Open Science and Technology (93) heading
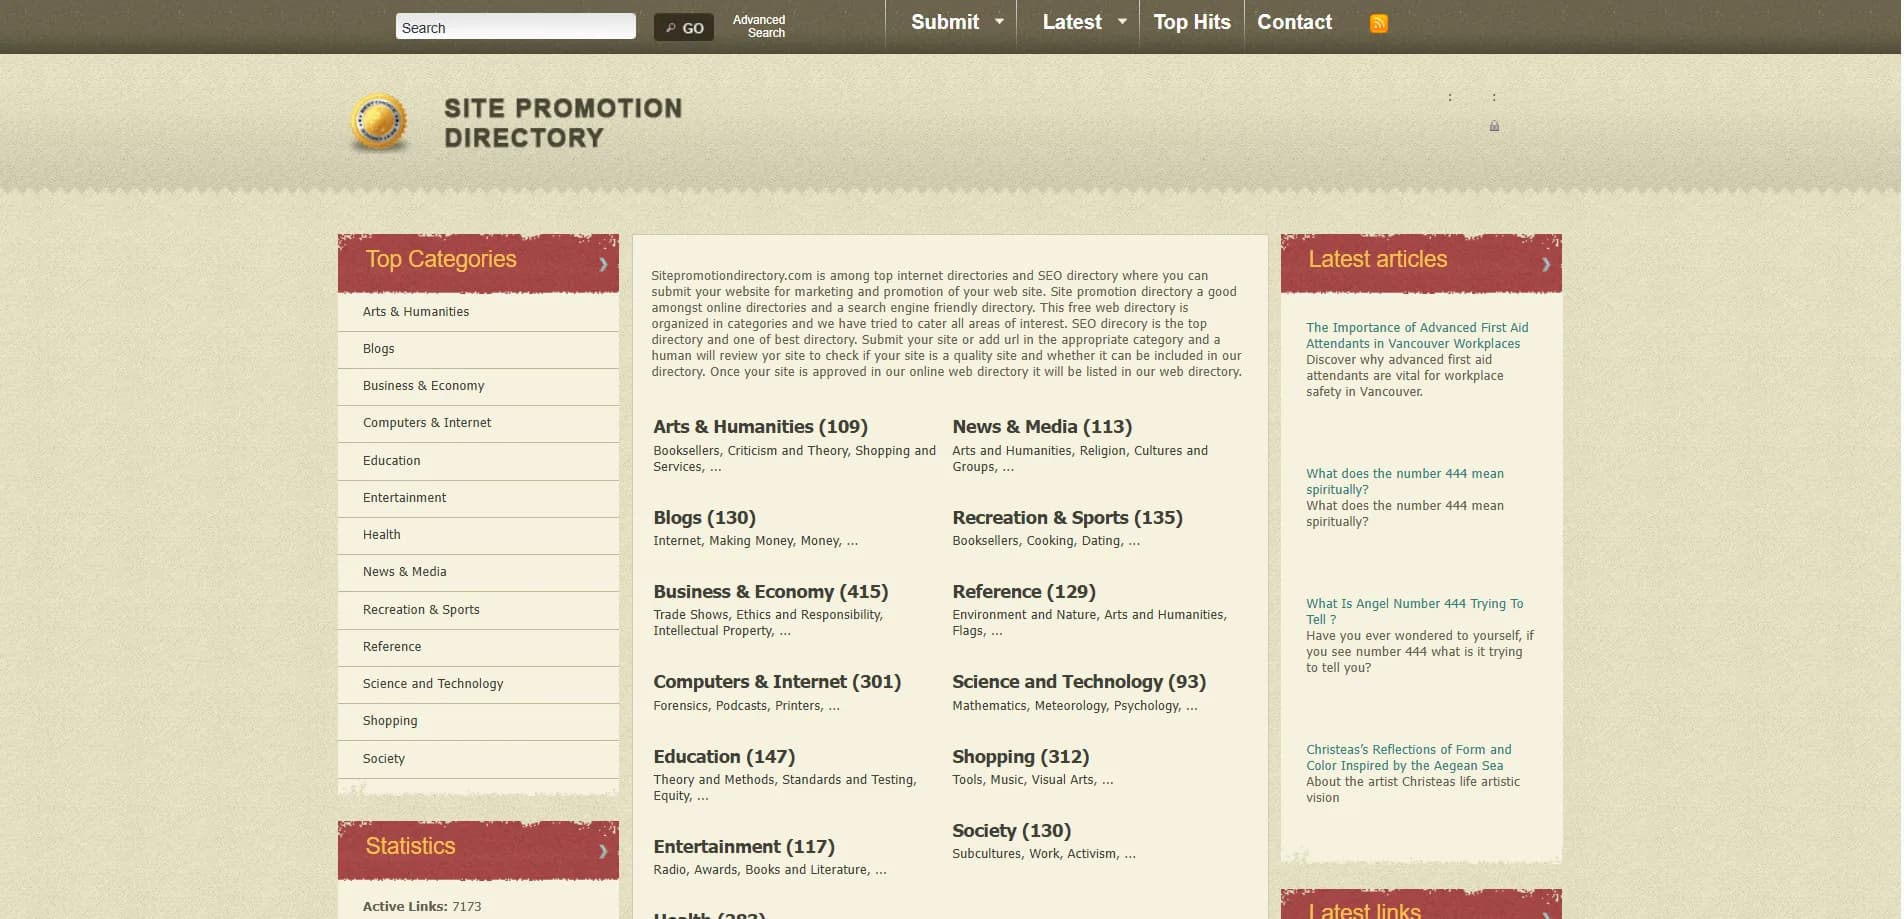Screen dimensions: 1904x919 (1079, 682)
